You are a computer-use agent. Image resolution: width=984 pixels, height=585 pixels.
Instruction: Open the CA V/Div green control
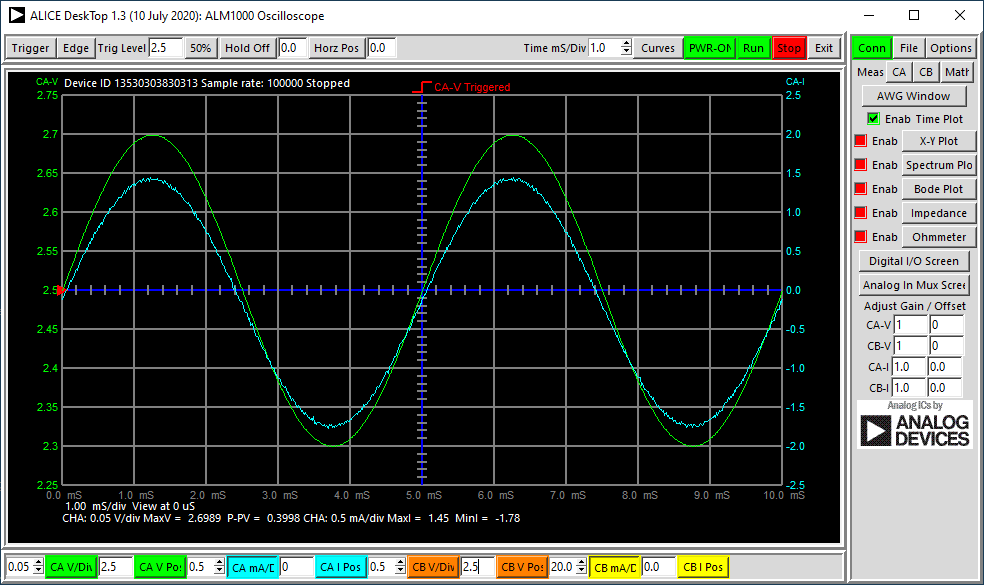coord(71,565)
